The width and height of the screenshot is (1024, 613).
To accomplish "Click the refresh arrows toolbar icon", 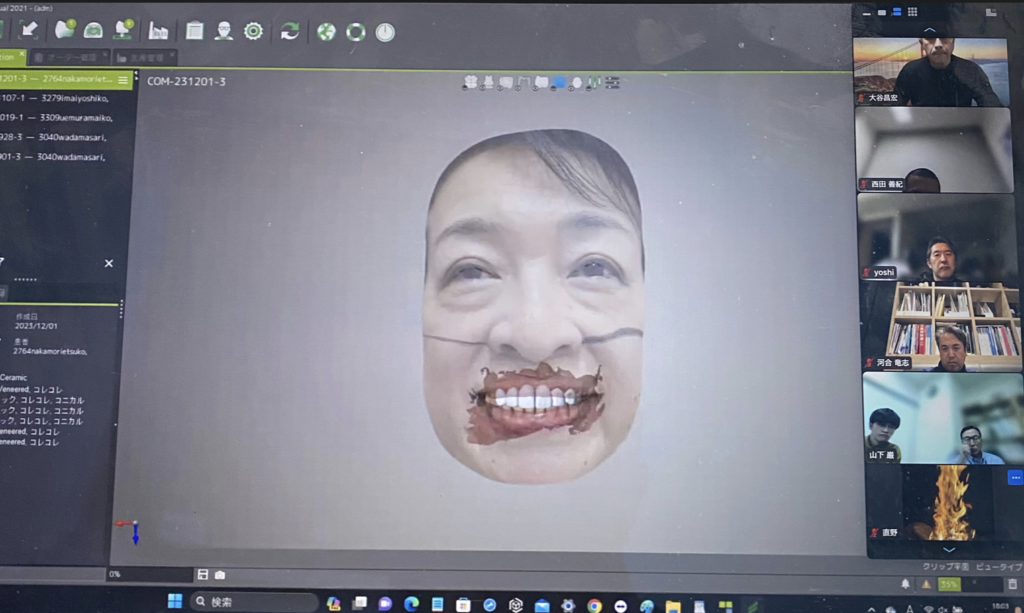I will click(289, 31).
